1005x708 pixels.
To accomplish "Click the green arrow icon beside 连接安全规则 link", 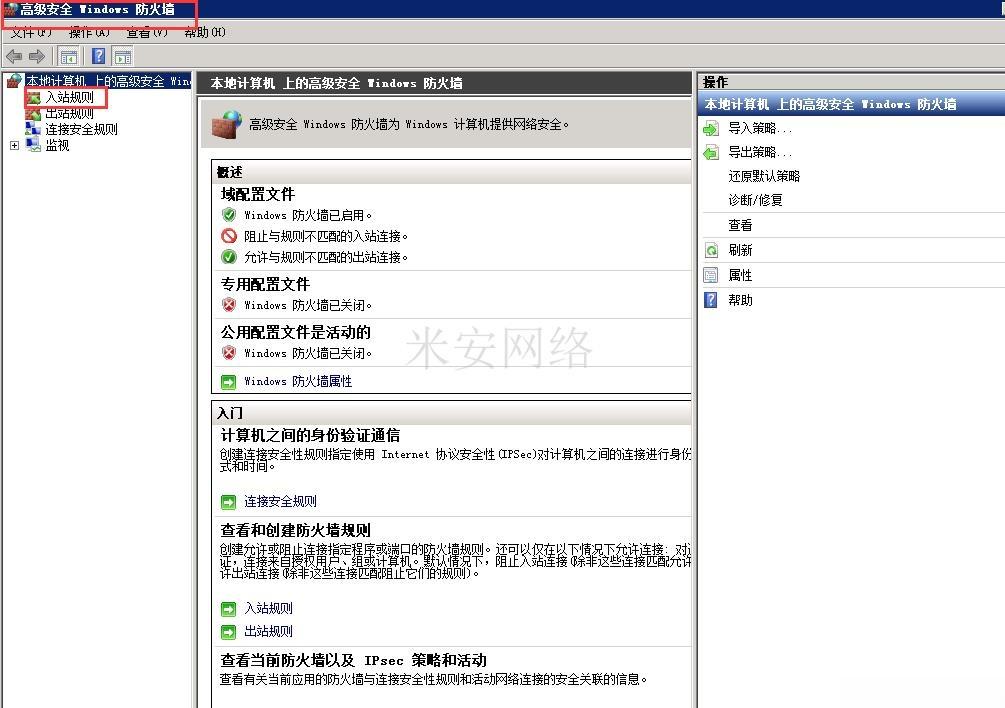I will [228, 502].
